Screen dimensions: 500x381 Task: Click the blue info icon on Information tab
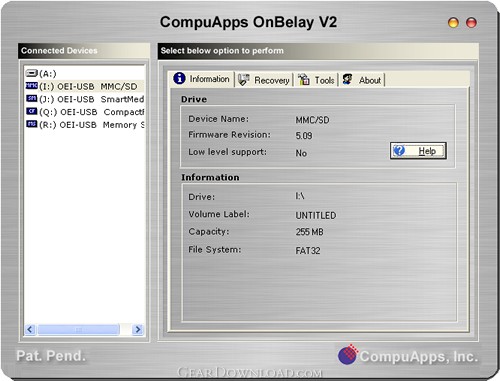click(x=179, y=79)
